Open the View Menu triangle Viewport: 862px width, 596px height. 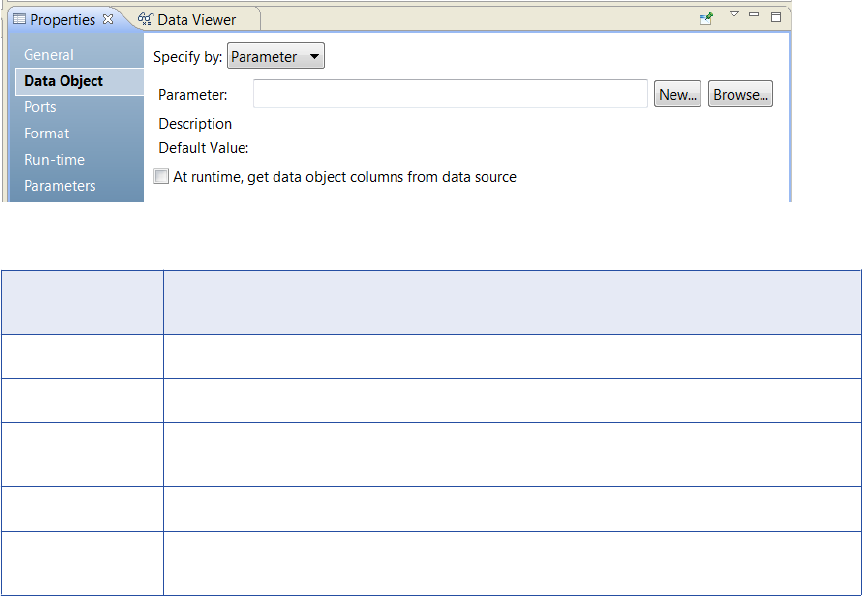point(734,15)
